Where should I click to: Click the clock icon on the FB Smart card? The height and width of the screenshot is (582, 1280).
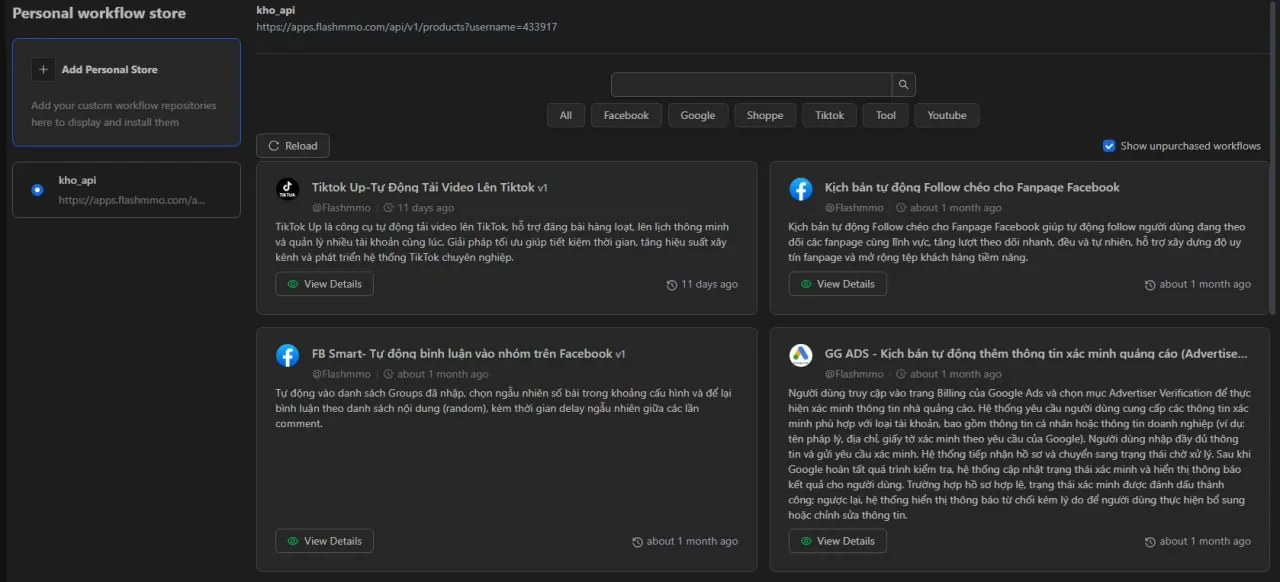pos(637,541)
